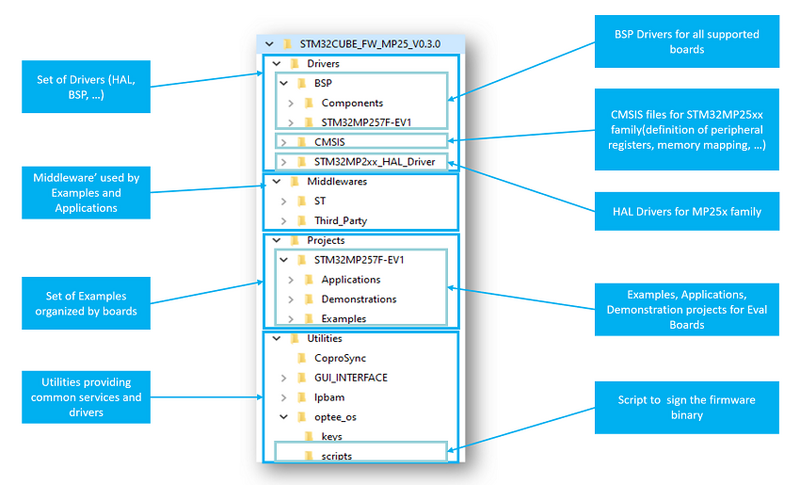This screenshot has height=485, width=800.
Task: Select the Components tree label
Action: (x=352, y=103)
